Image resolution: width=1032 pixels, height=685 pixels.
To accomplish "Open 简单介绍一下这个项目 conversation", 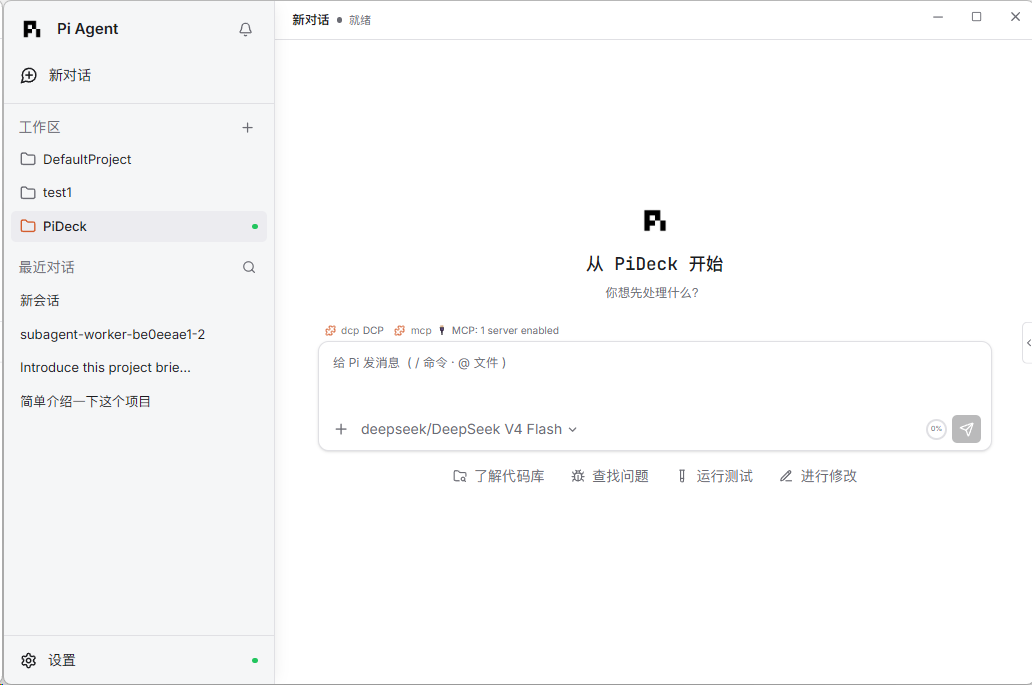I will point(139,401).
